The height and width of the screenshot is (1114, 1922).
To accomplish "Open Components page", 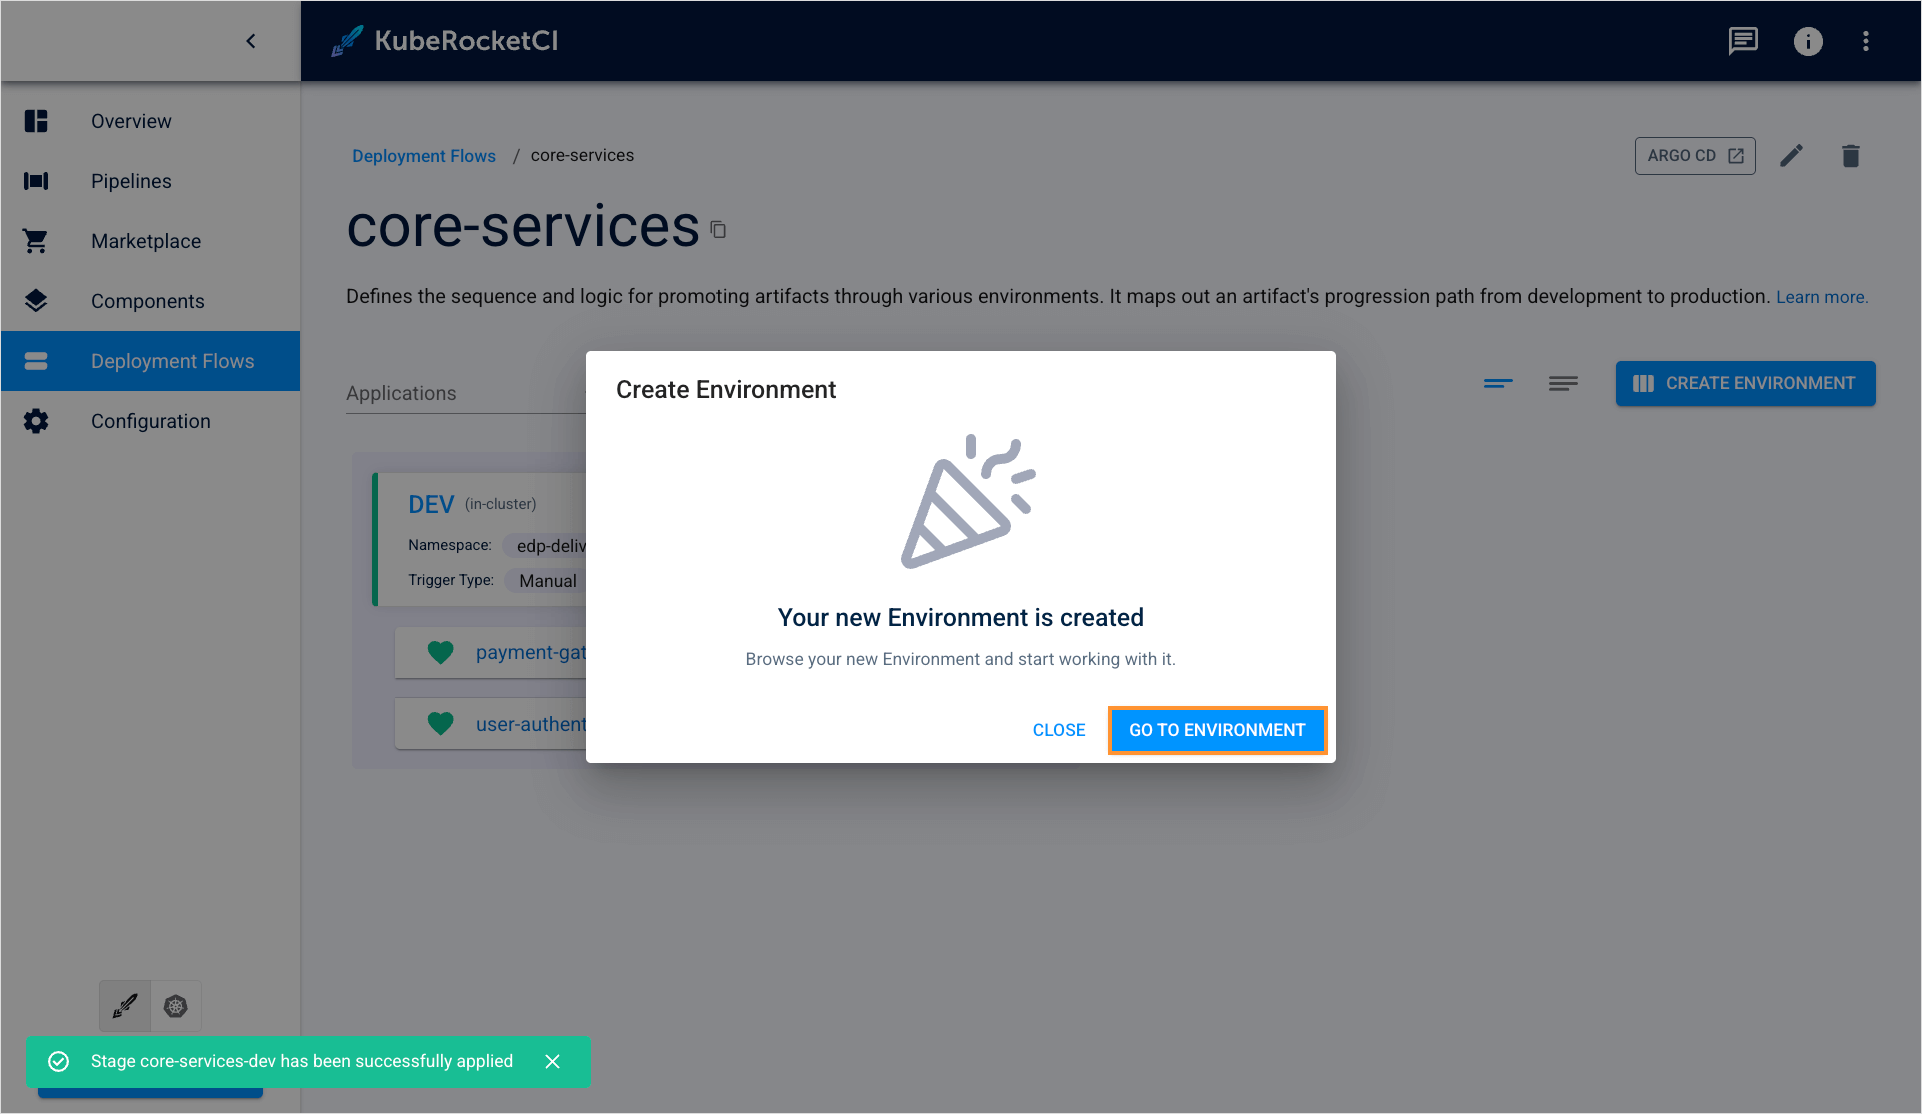I will tap(147, 301).
